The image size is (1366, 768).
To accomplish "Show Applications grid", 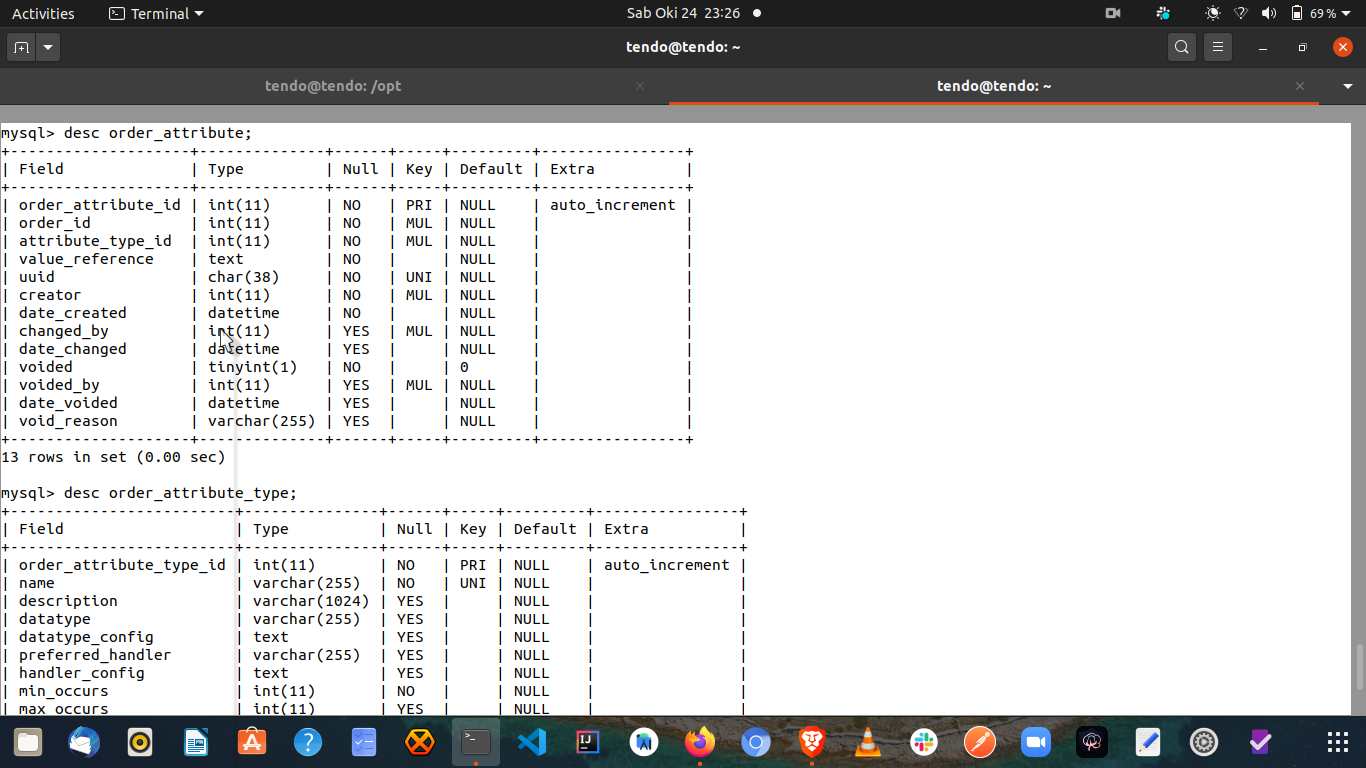I will click(1338, 742).
